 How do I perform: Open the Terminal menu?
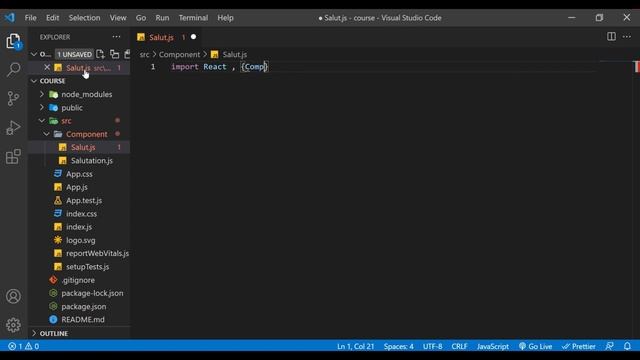click(x=193, y=18)
